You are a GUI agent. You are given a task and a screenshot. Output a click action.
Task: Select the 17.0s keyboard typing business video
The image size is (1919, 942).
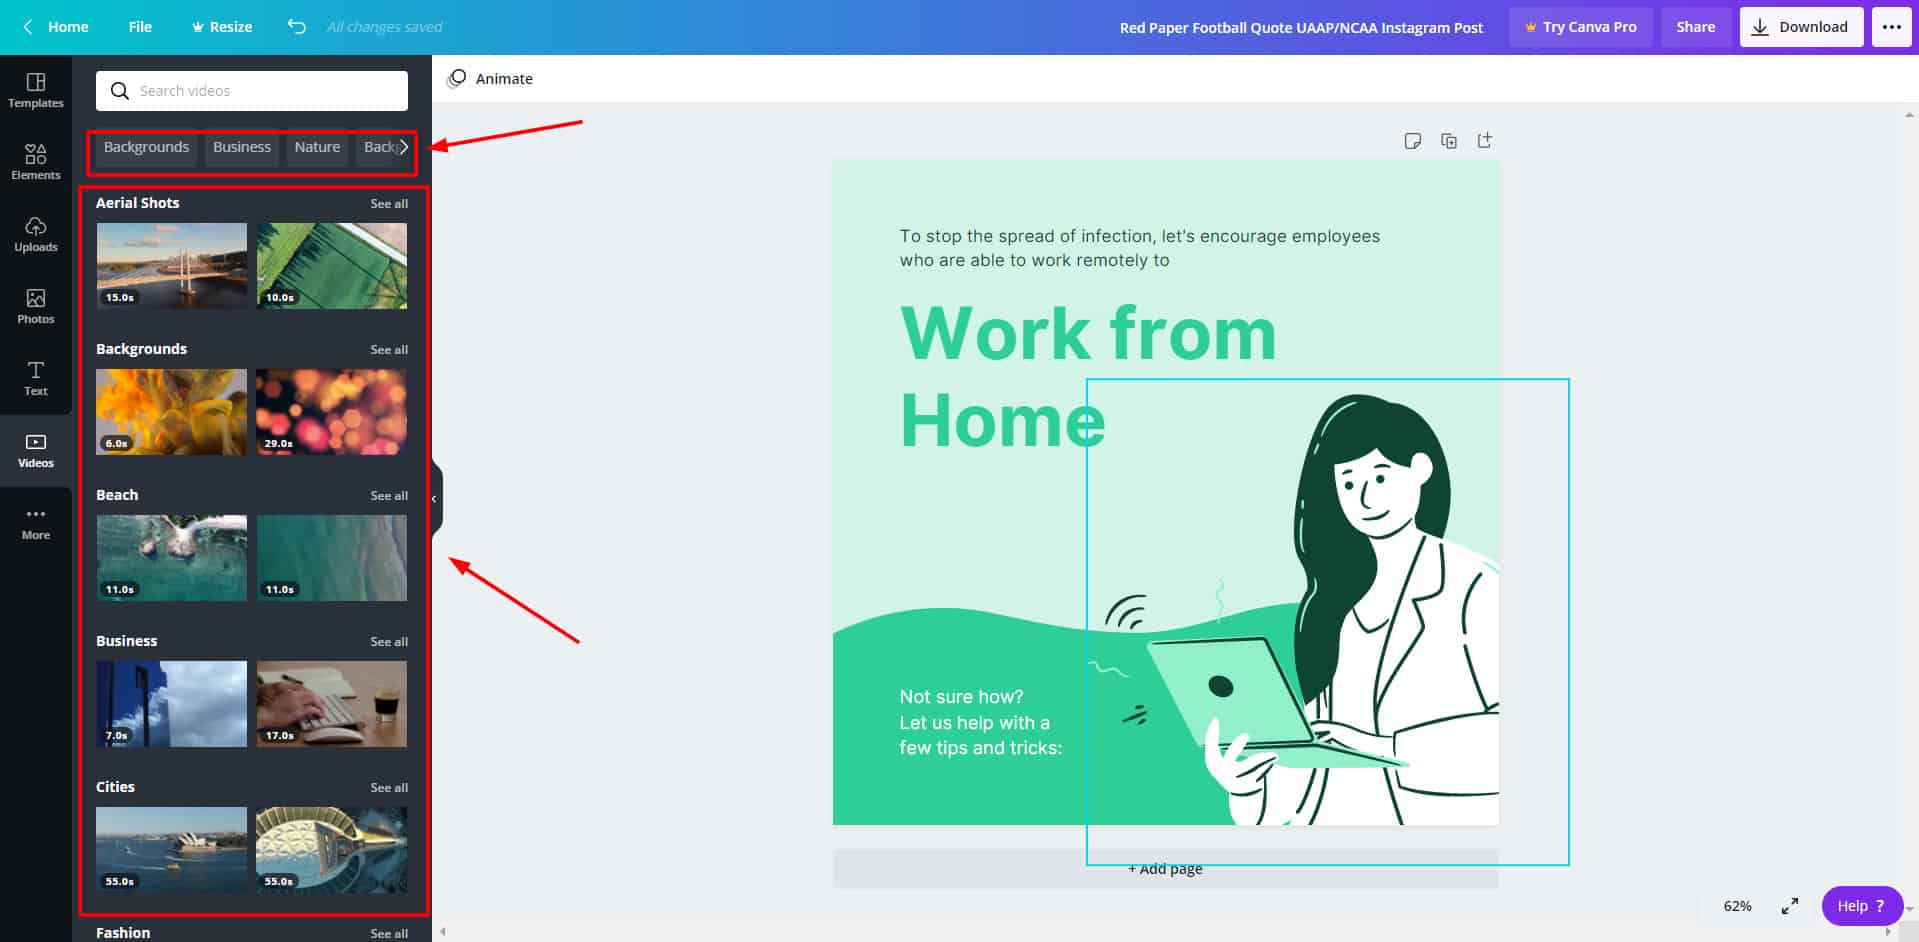tap(332, 704)
